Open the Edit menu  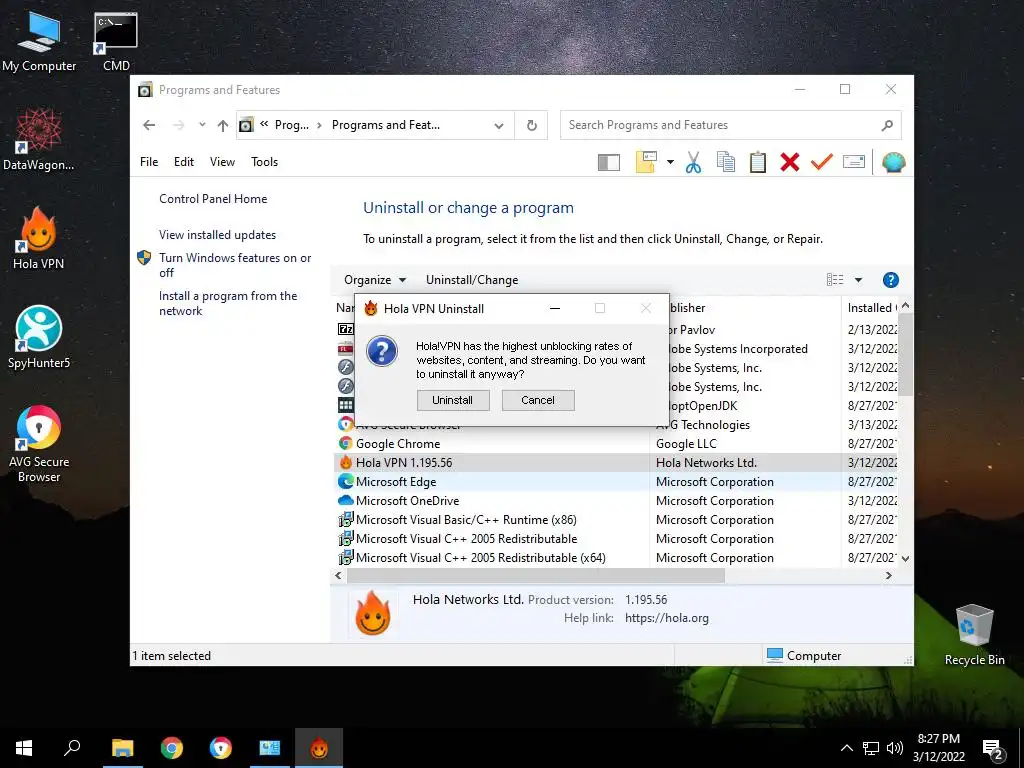tap(184, 161)
